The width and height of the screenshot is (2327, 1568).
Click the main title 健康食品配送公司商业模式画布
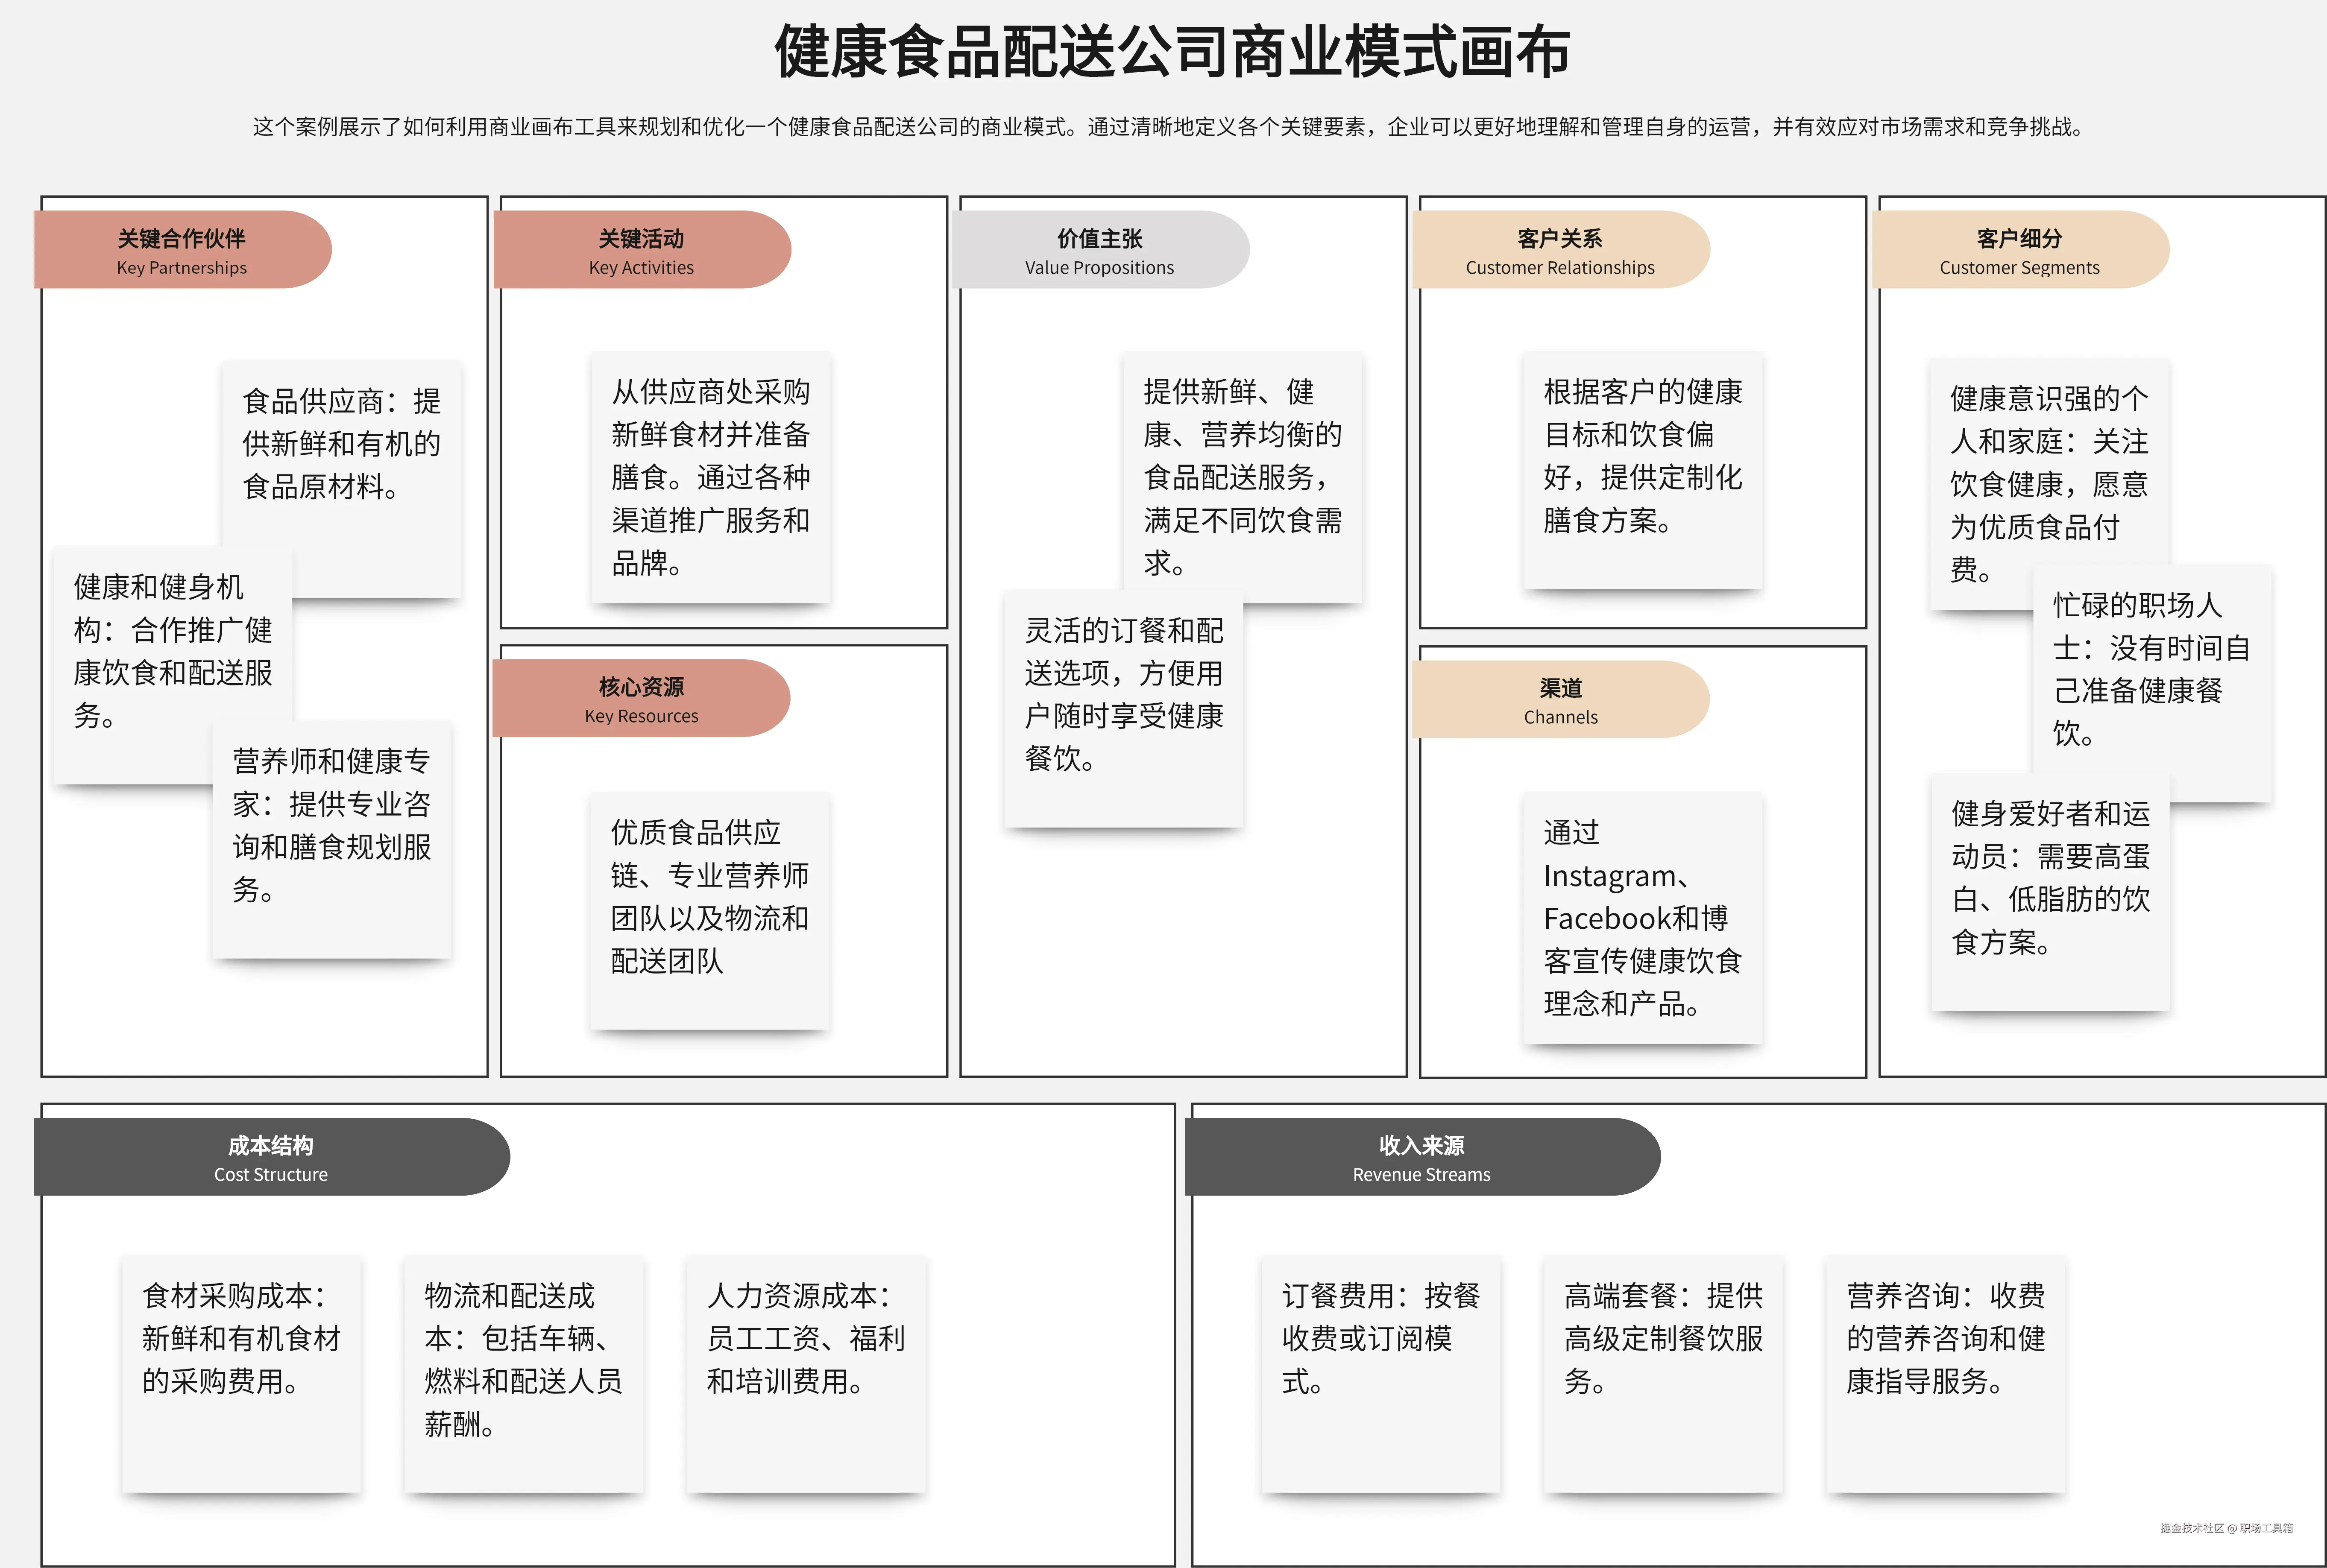(1171, 52)
